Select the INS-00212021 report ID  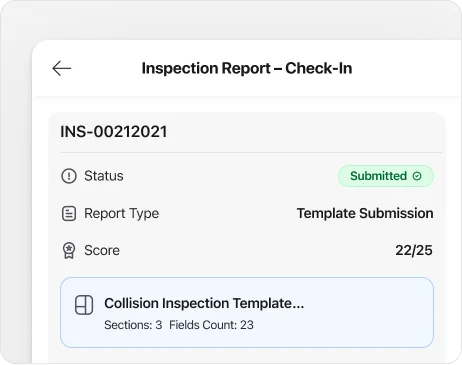point(114,132)
